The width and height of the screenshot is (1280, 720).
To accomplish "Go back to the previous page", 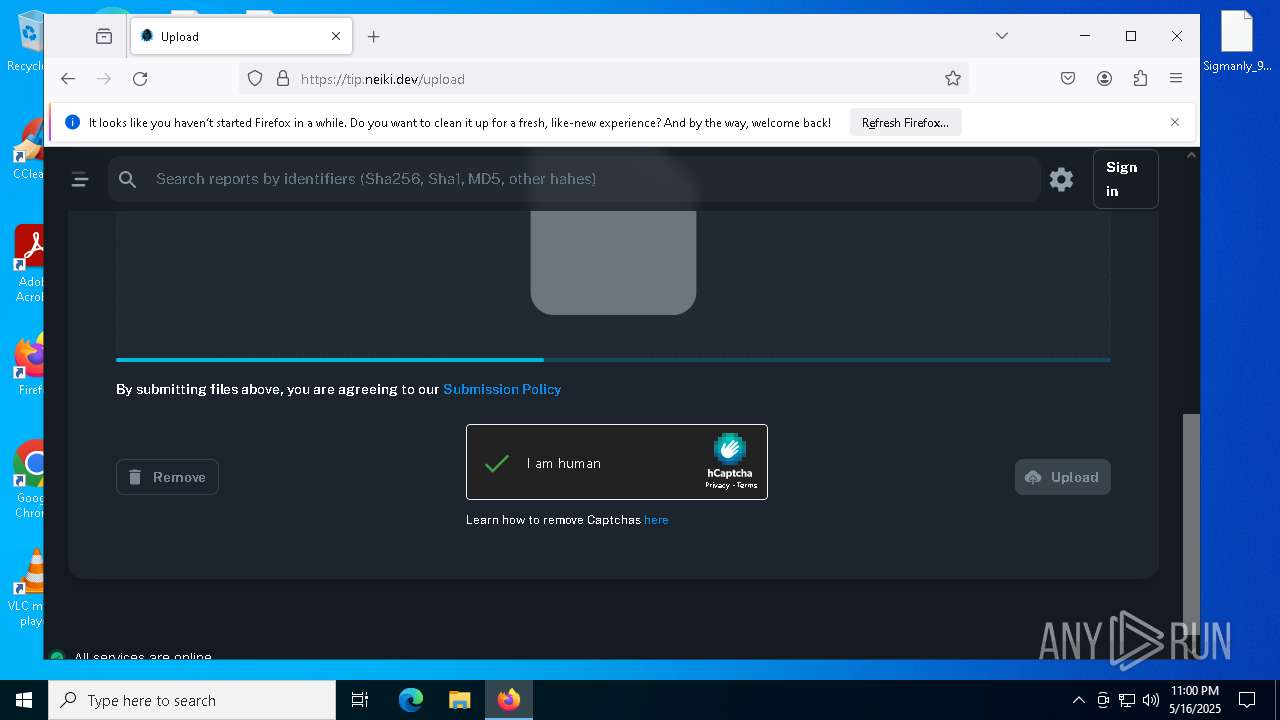I will [68, 78].
